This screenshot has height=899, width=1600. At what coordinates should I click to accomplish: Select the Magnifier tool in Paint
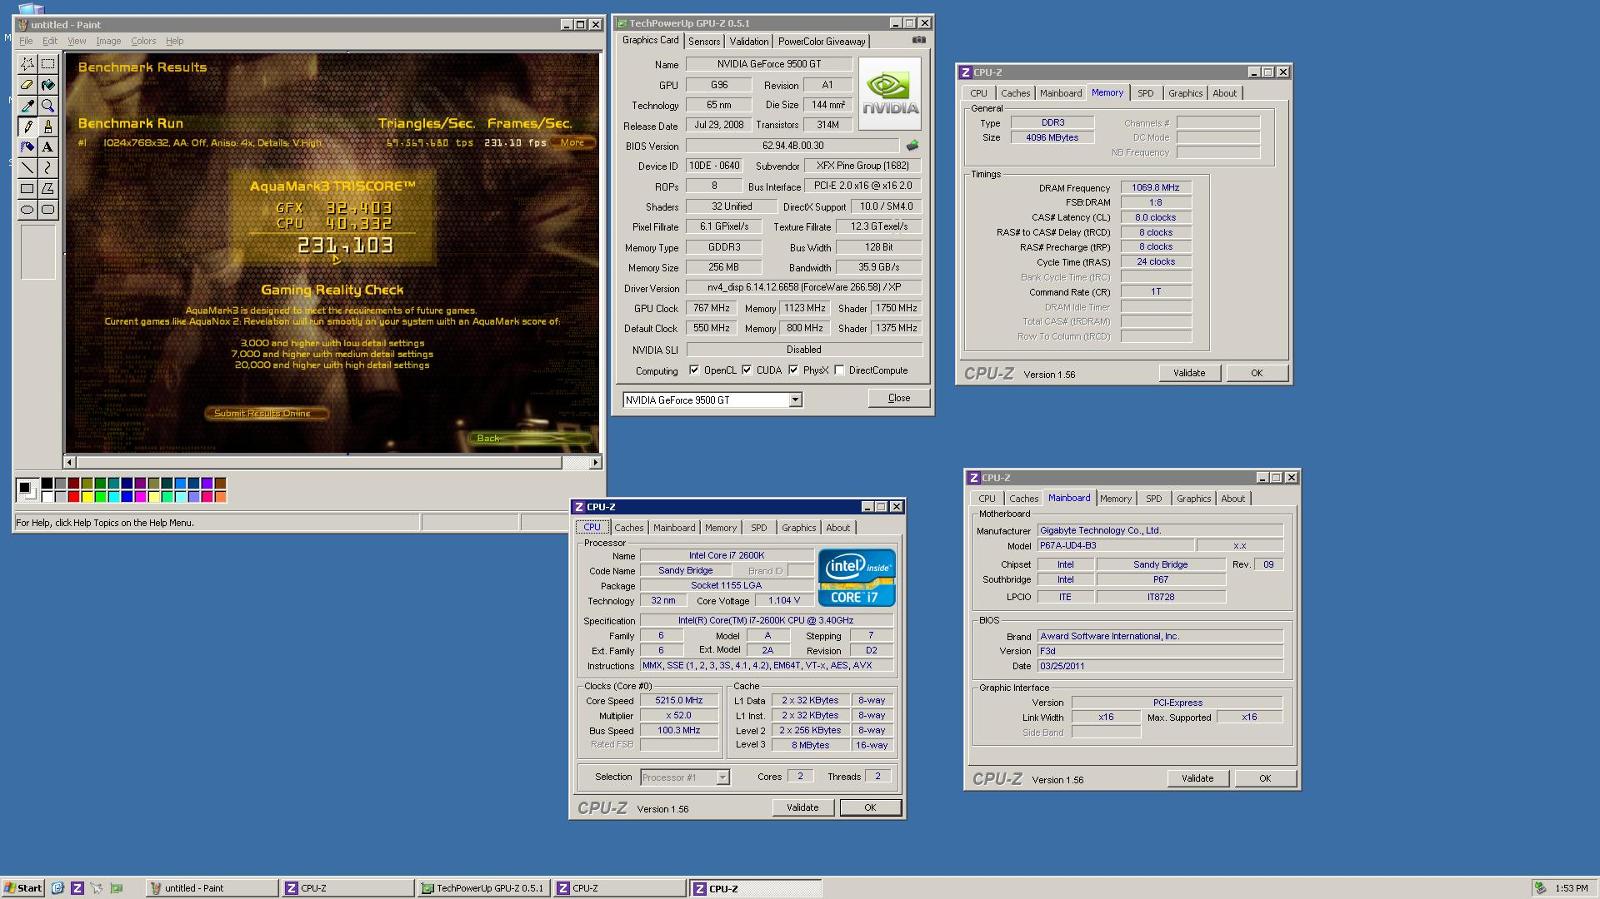point(47,105)
